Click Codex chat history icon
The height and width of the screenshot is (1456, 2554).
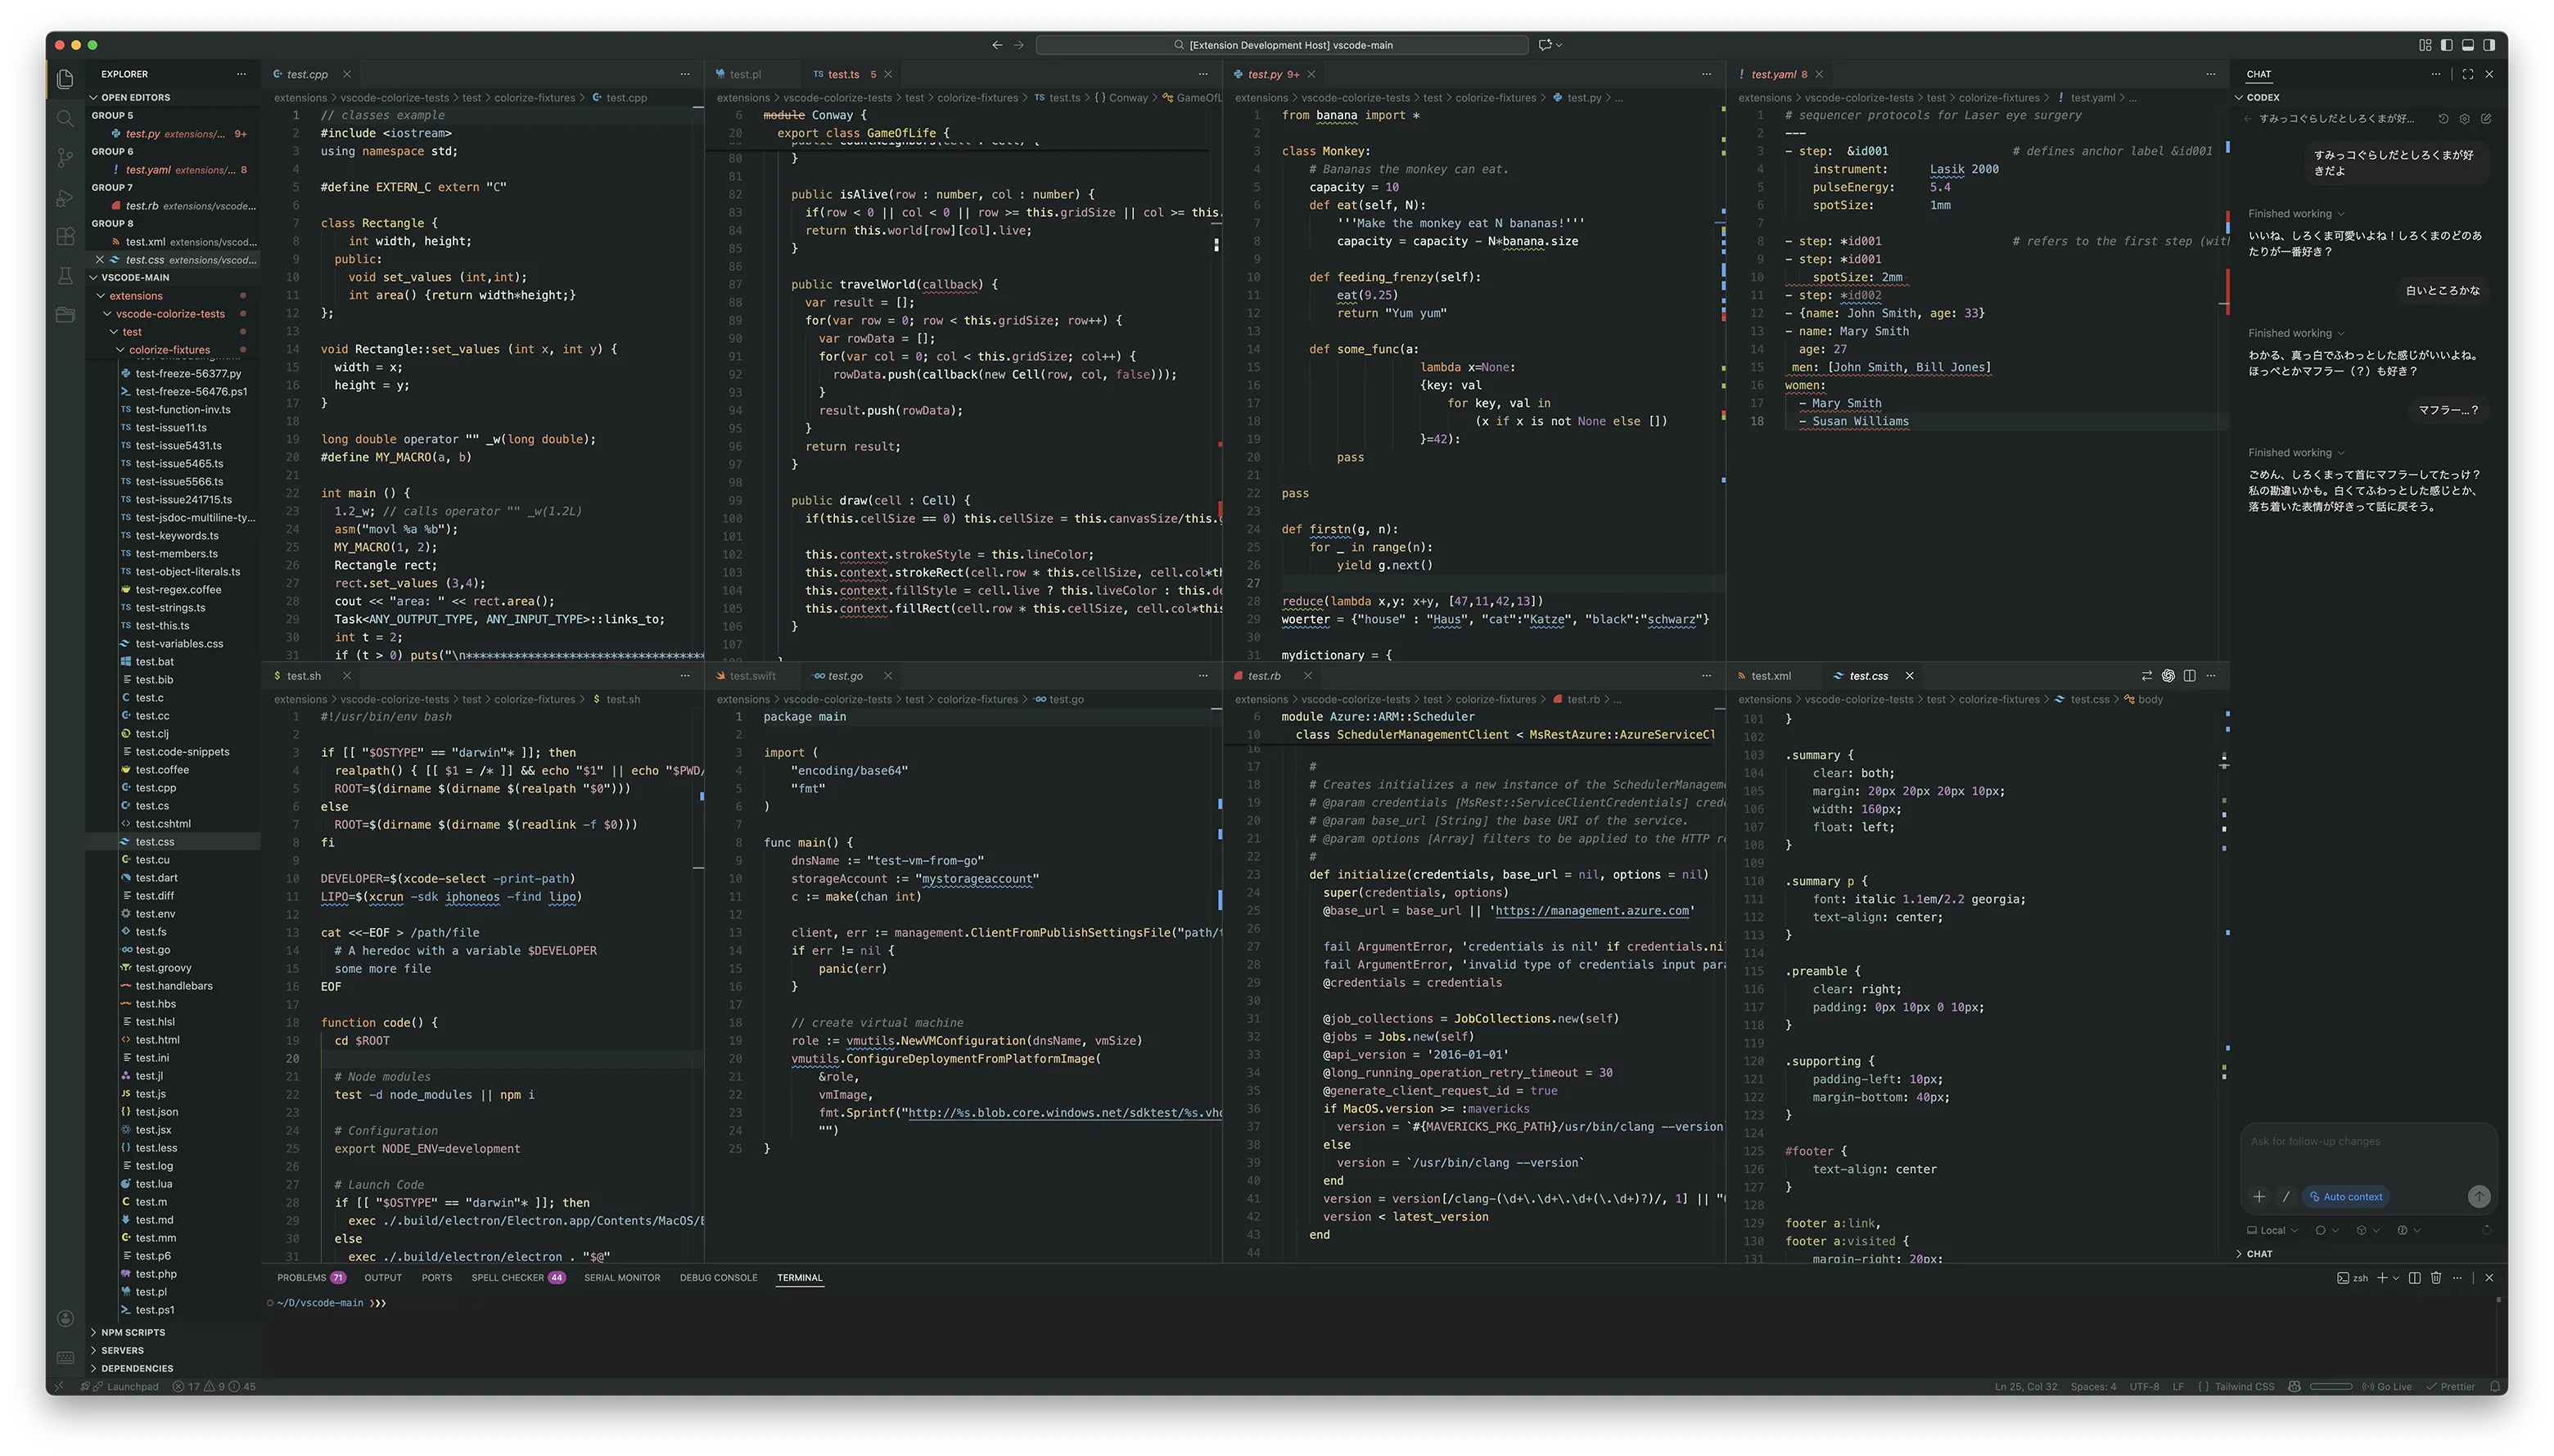tap(2443, 119)
